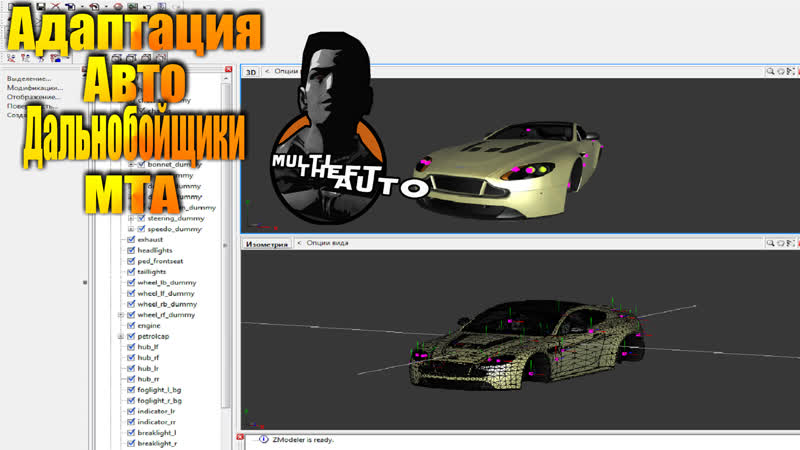The width and height of the screenshot is (800, 450).
Task: Toggle visibility checkbox for headlights
Action: [x=131, y=250]
